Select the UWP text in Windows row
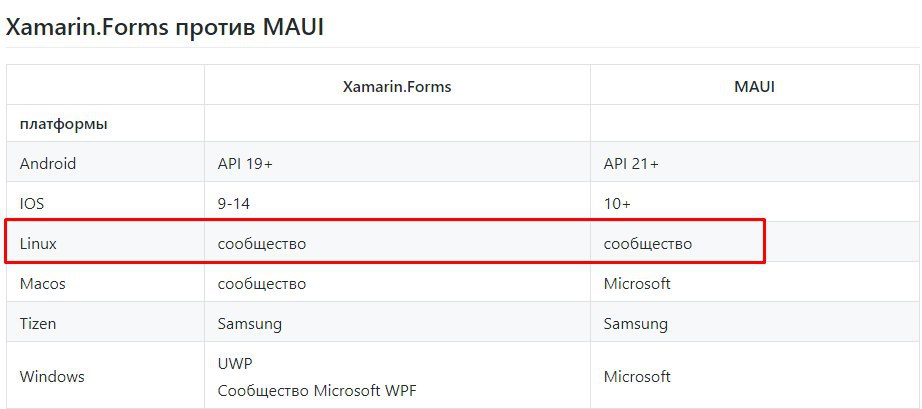Image resolution: width=922 pixels, height=409 pixels. pos(235,364)
